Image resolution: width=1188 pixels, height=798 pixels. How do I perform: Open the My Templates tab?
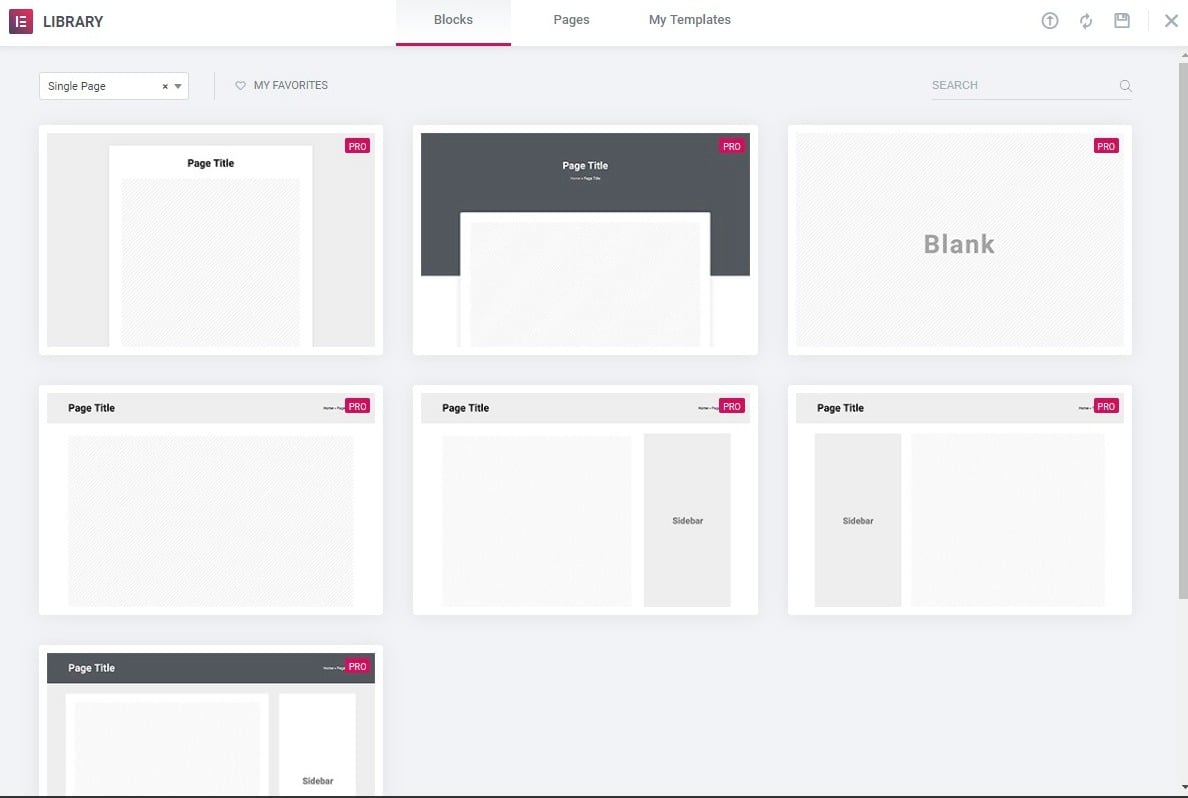click(689, 20)
